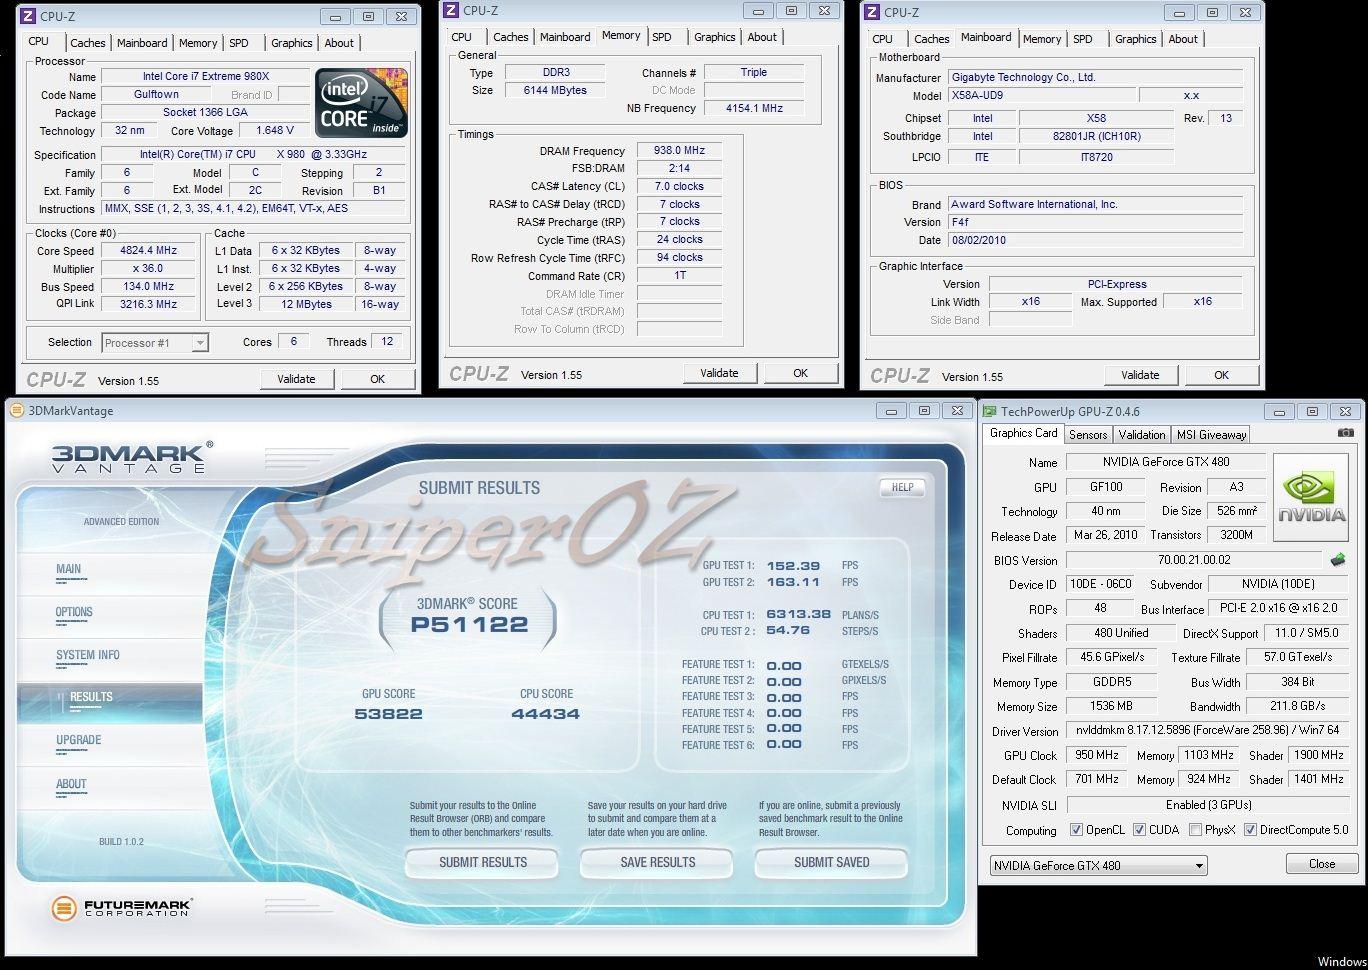Toggle the CUDA checkbox
This screenshot has height=970, width=1368.
(1139, 830)
